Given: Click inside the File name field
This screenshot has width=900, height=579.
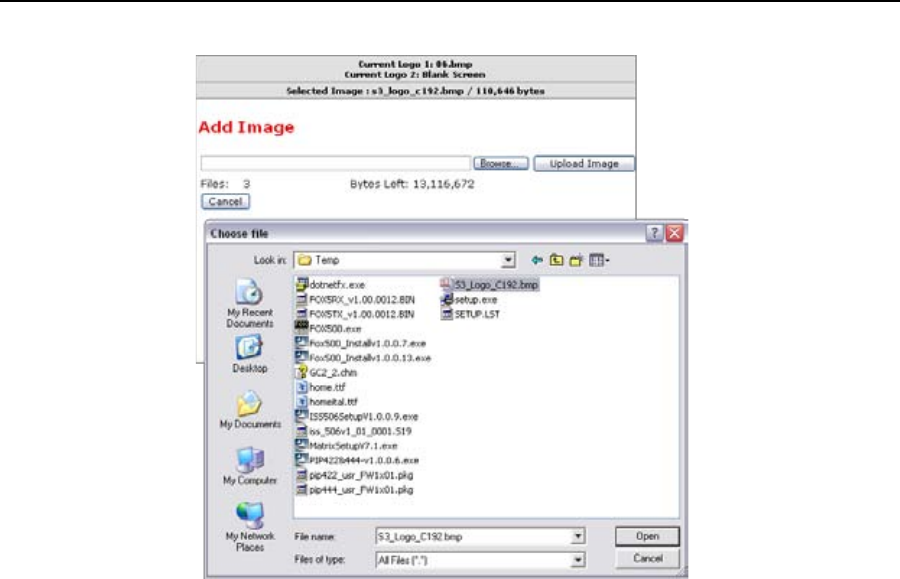Looking at the screenshot, I should tap(474, 536).
